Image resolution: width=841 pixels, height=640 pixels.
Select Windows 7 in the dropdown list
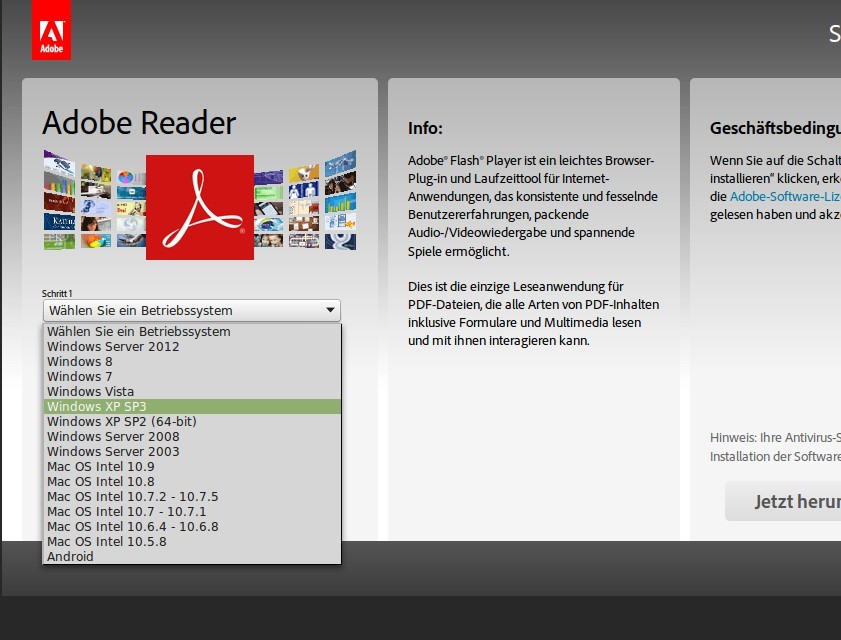(x=80, y=377)
